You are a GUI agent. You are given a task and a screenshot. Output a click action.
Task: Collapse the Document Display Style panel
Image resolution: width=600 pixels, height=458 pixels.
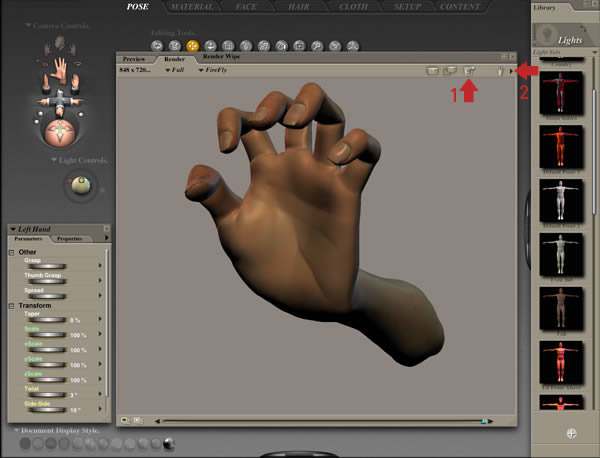point(16,430)
